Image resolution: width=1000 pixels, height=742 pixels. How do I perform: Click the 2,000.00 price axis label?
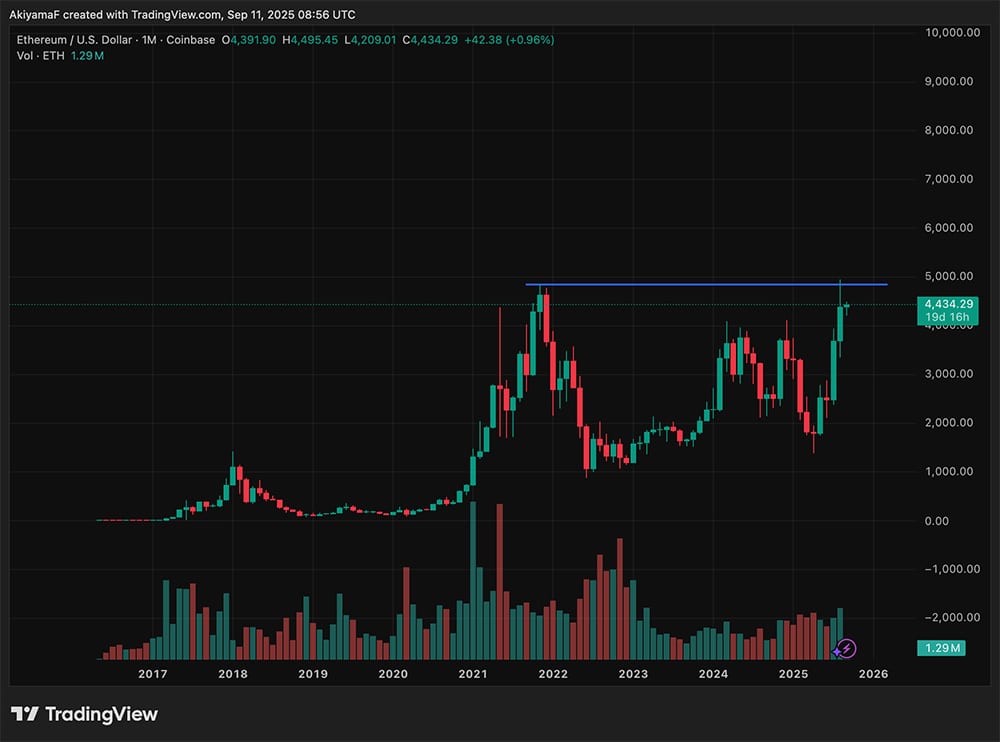pyautogui.click(x=949, y=422)
